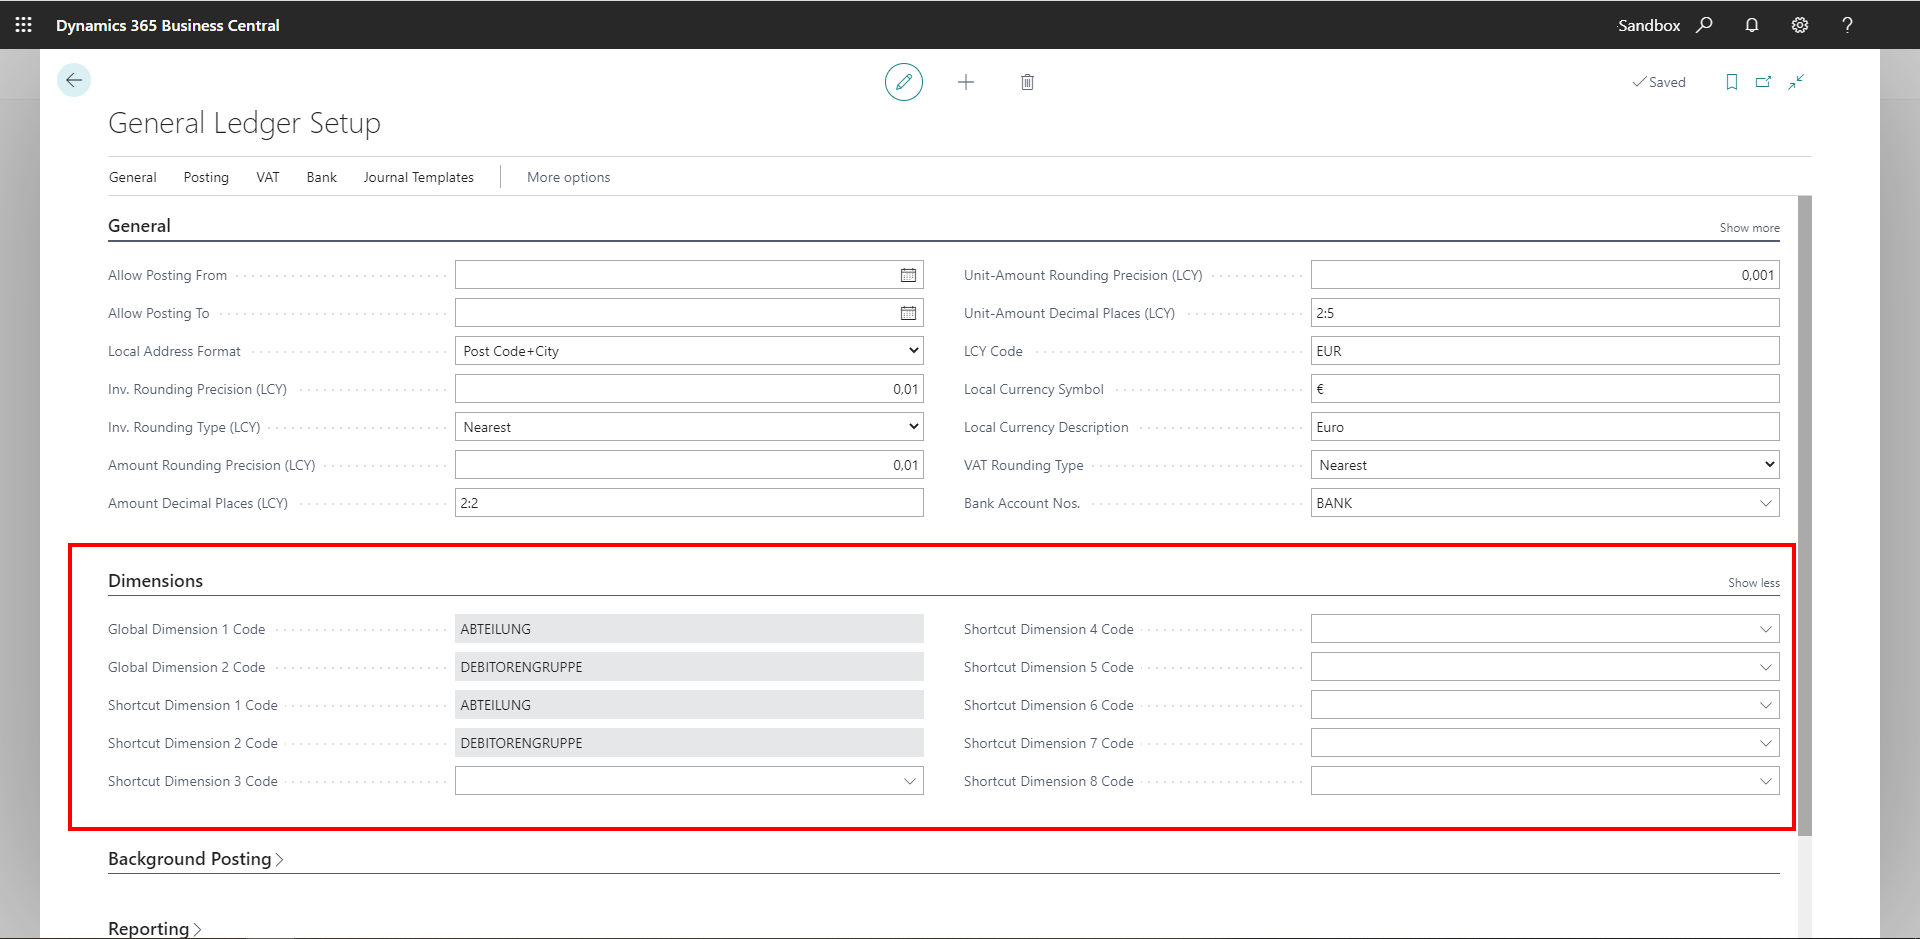The height and width of the screenshot is (939, 1920).
Task: Open Shortcut Dimension 4 Code dropdown
Action: [x=1766, y=629]
